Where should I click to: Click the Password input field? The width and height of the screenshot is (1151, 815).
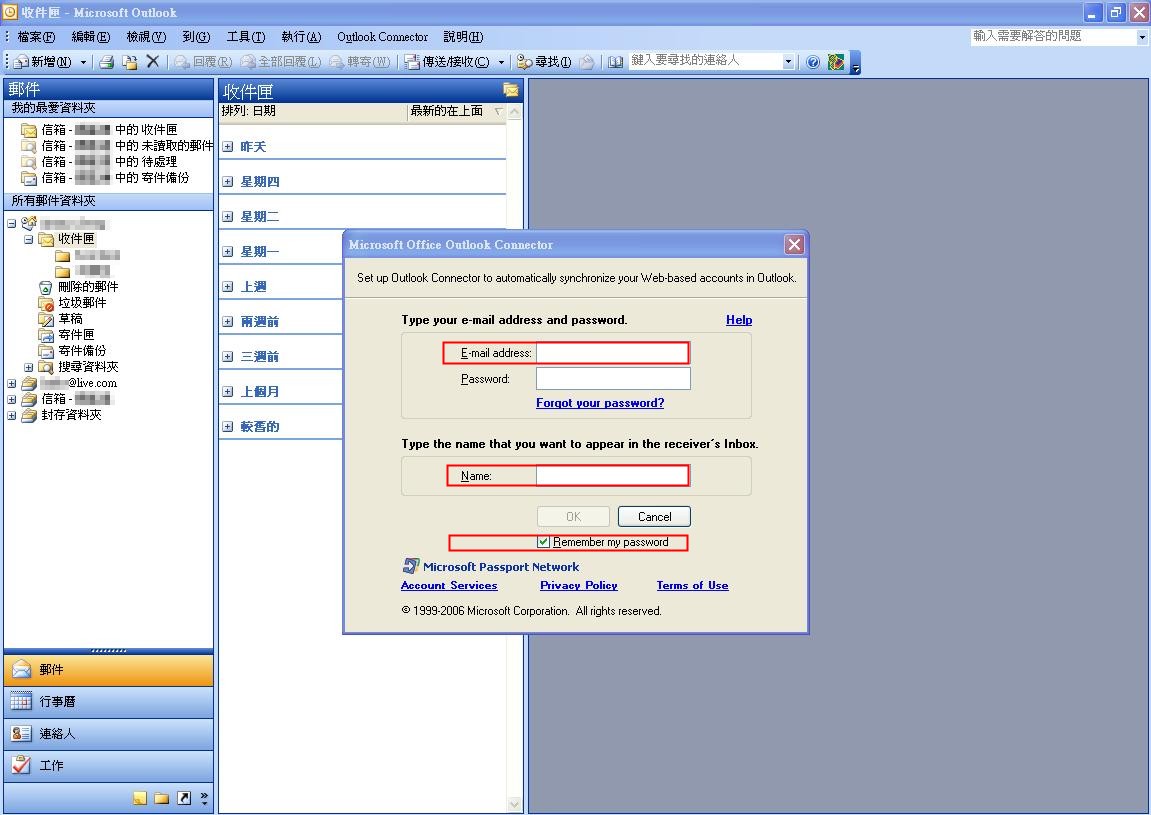pyautogui.click(x=613, y=379)
